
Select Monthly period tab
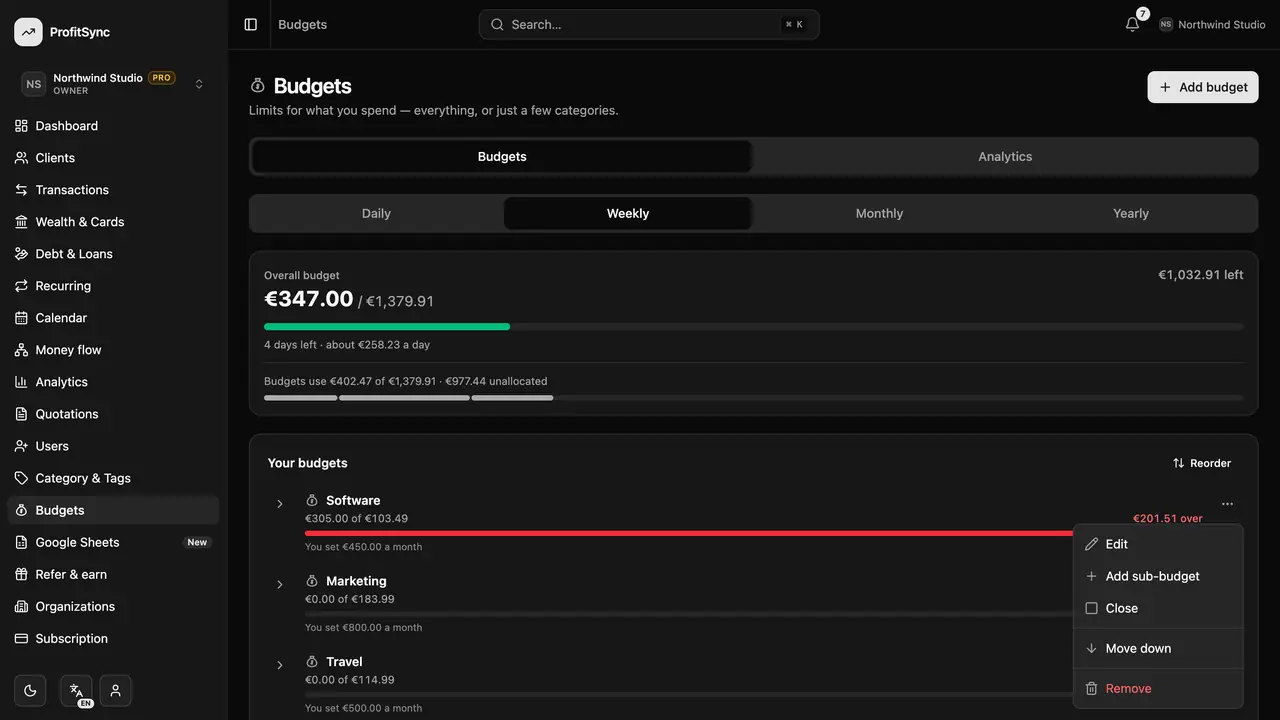[879, 213]
